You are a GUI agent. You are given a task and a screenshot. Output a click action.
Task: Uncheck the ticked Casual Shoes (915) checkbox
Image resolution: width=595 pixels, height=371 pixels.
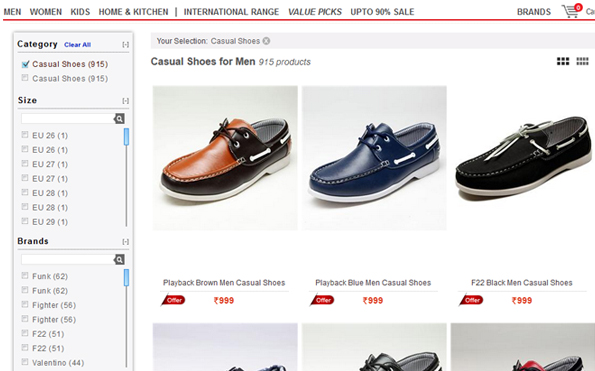(x=25, y=64)
